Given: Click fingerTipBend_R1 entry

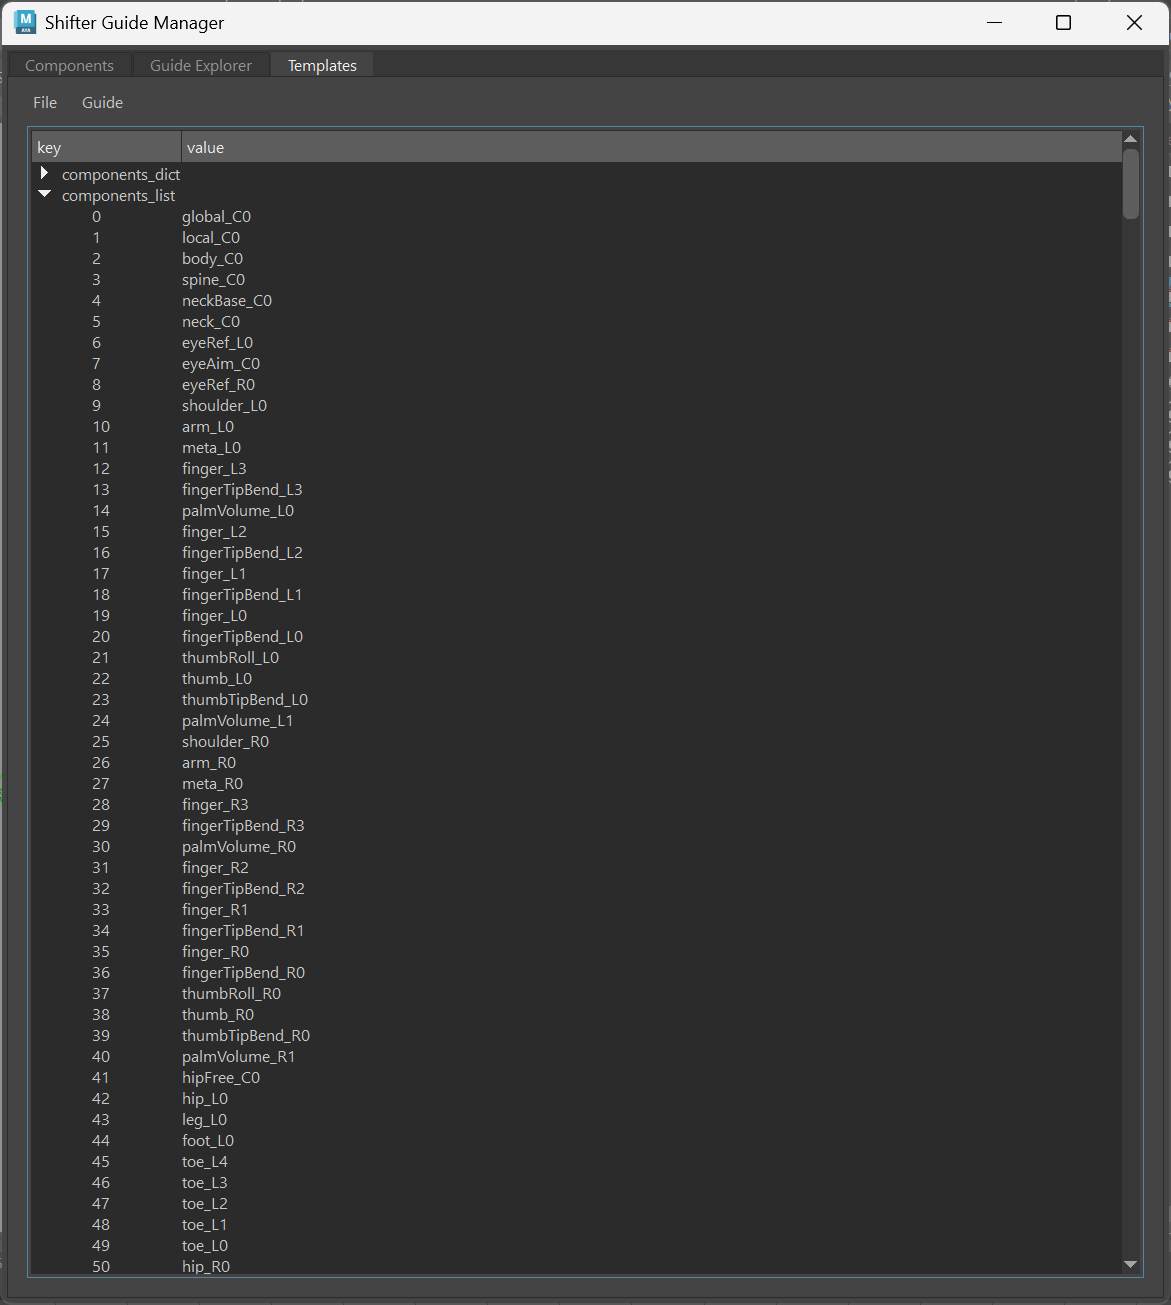Looking at the screenshot, I should click(576, 930).
